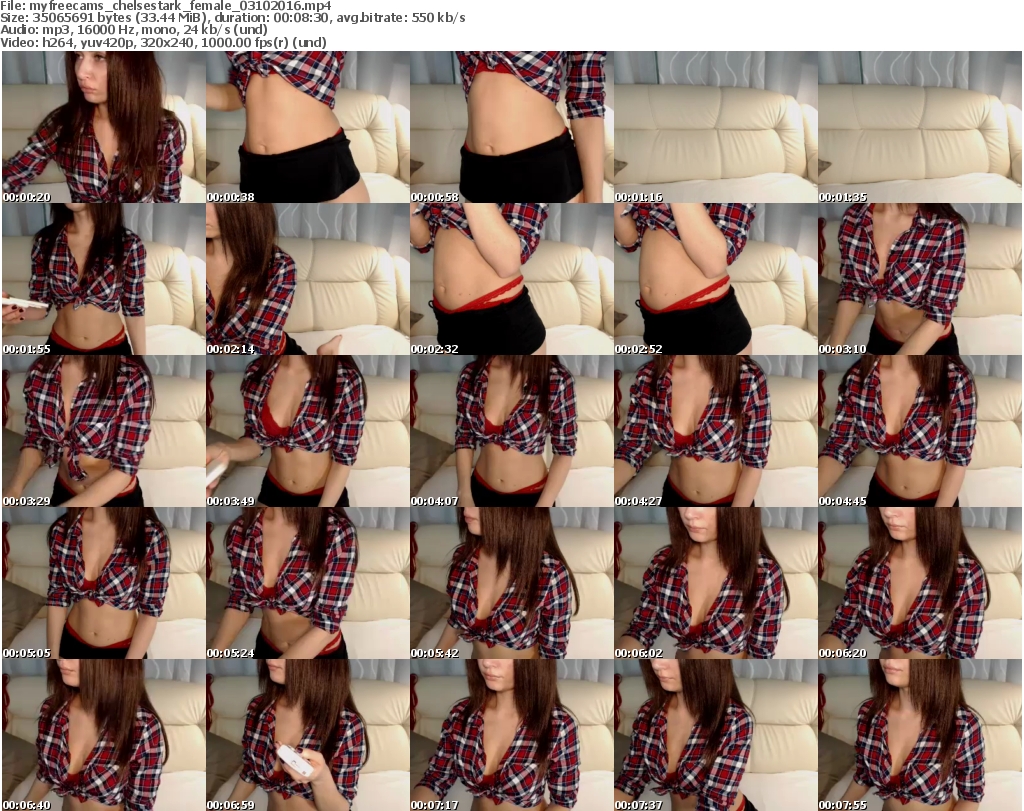Select the thumbnail at 00:05:24

(308, 583)
